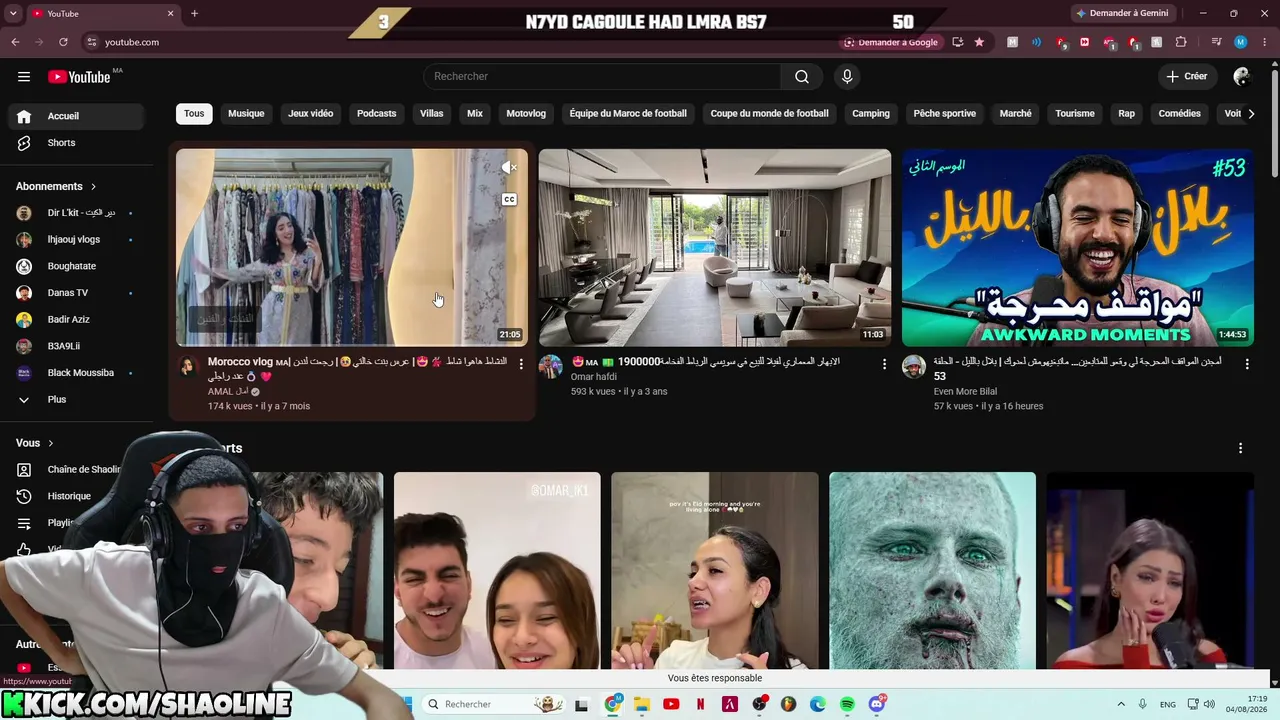Open more options for the Morocco vlog video
Image resolution: width=1280 pixels, height=720 pixels.
pos(521,365)
